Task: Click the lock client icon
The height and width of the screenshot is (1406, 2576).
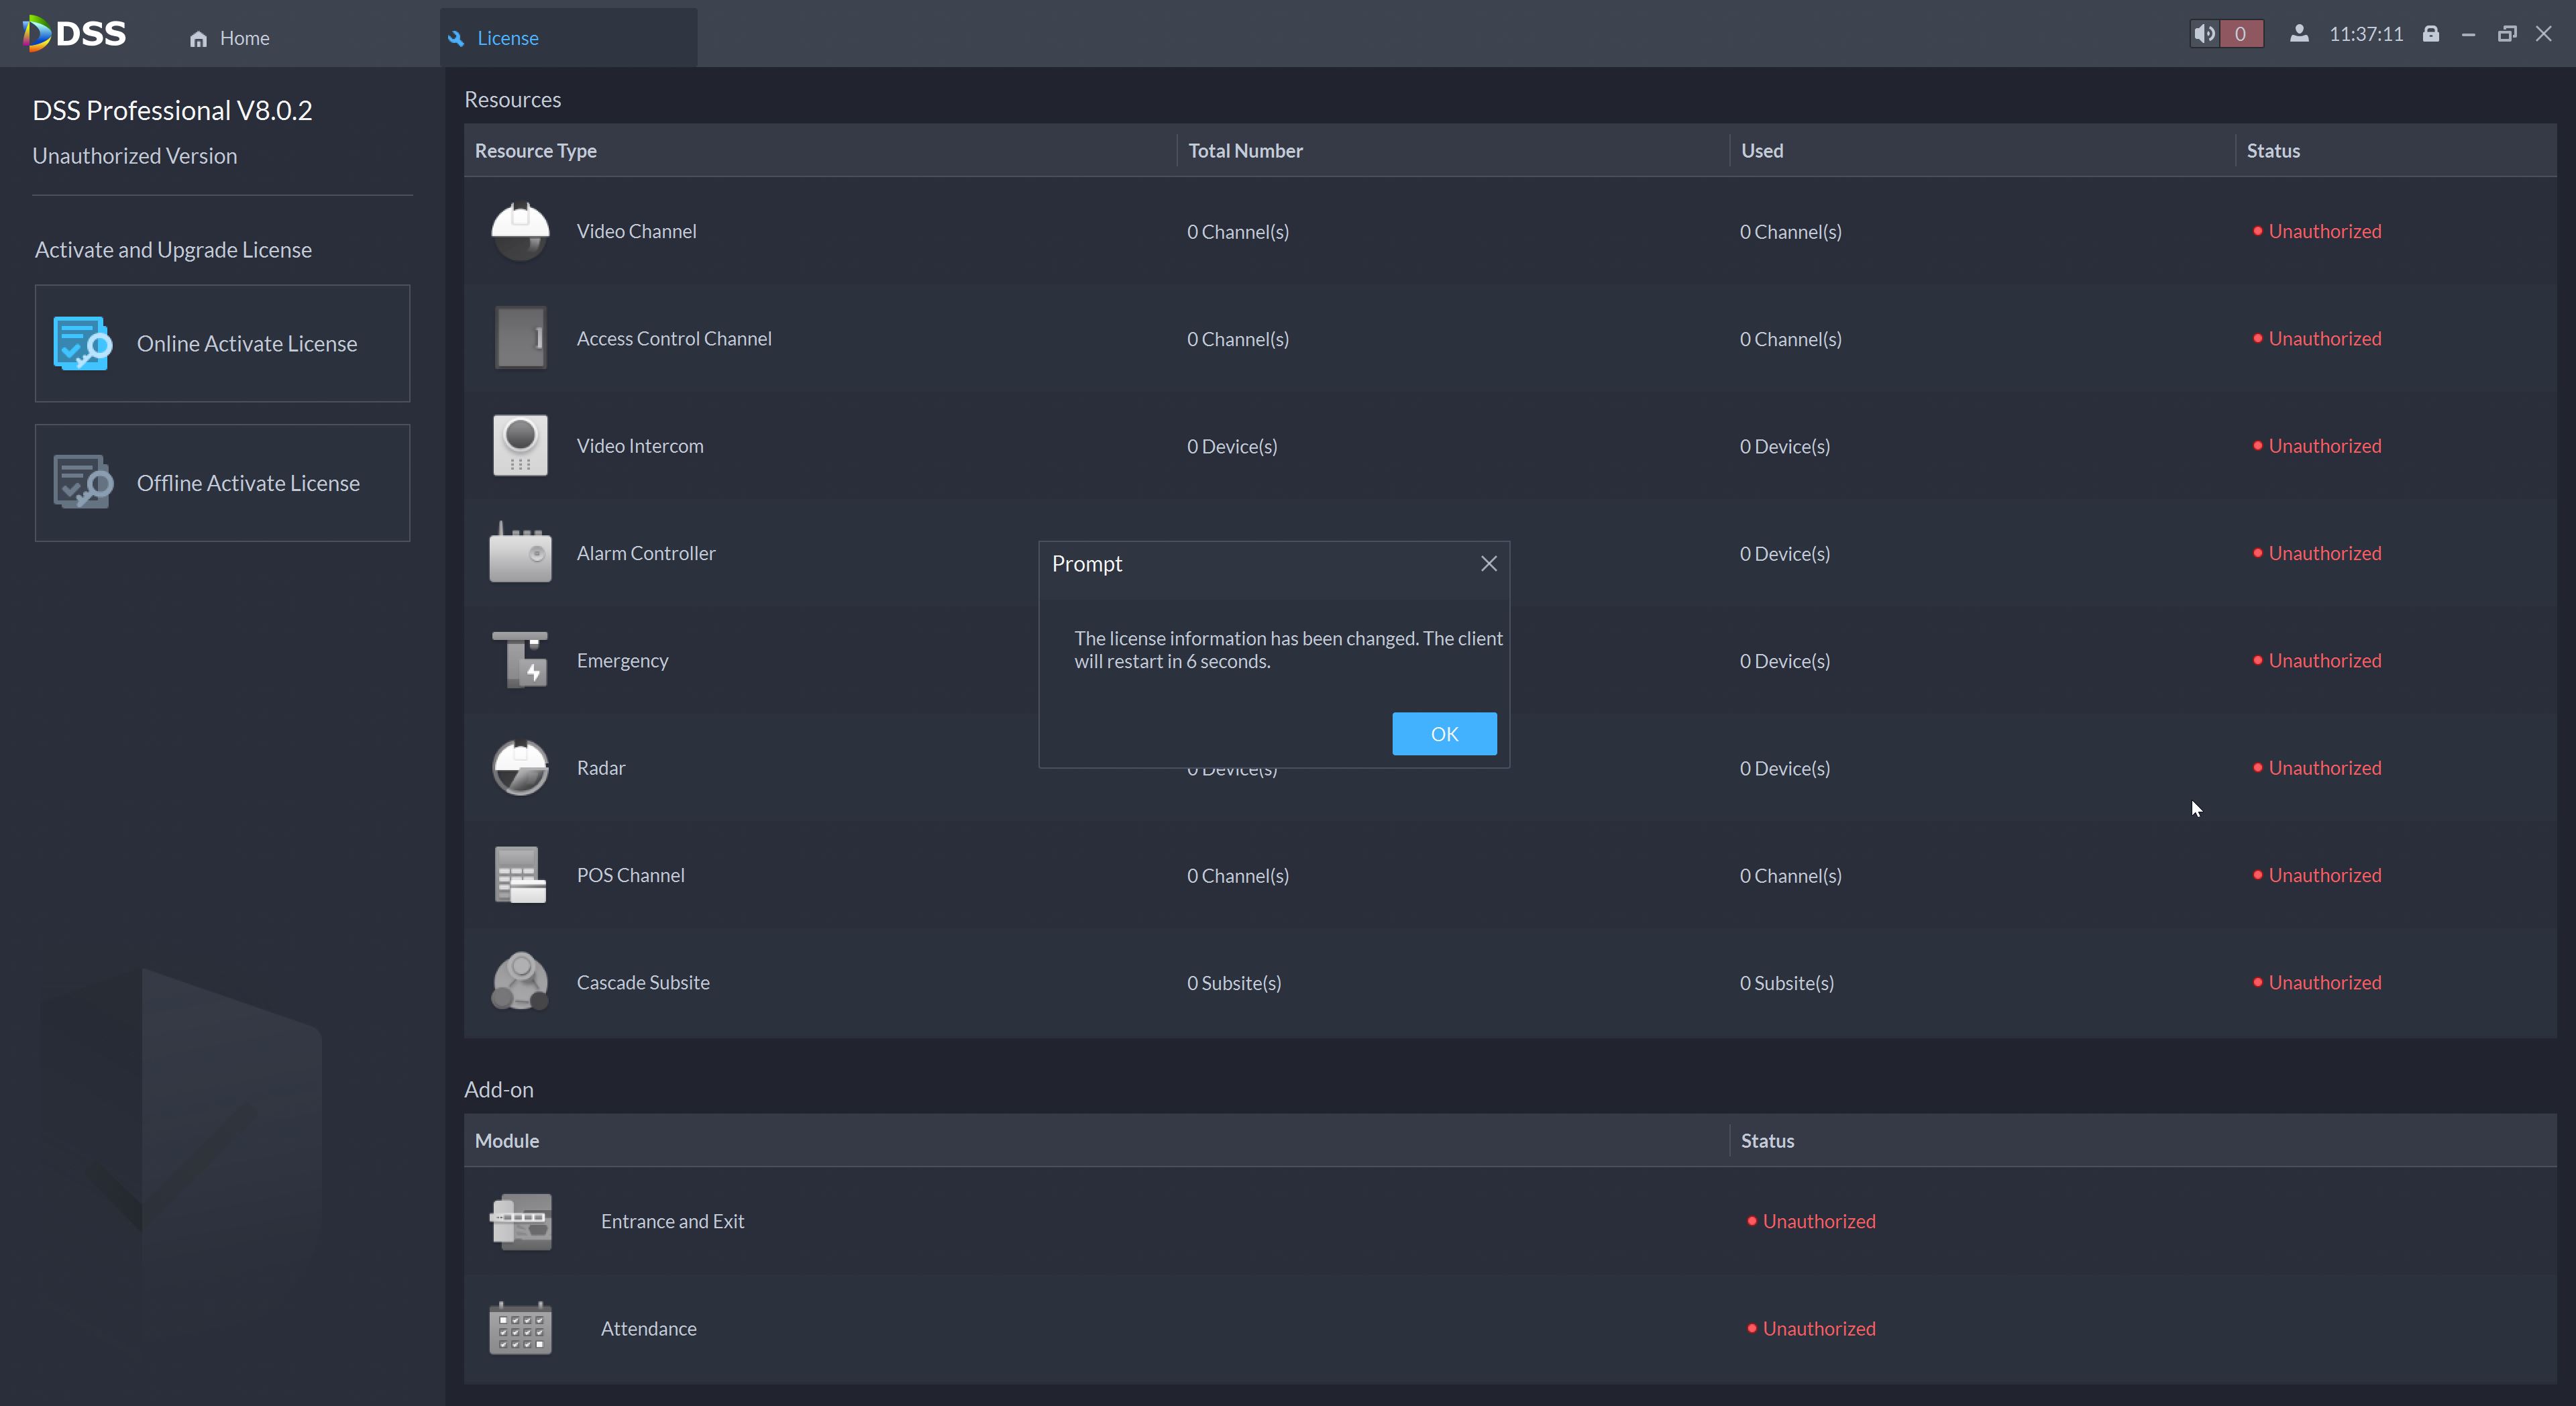Action: pos(2430,34)
